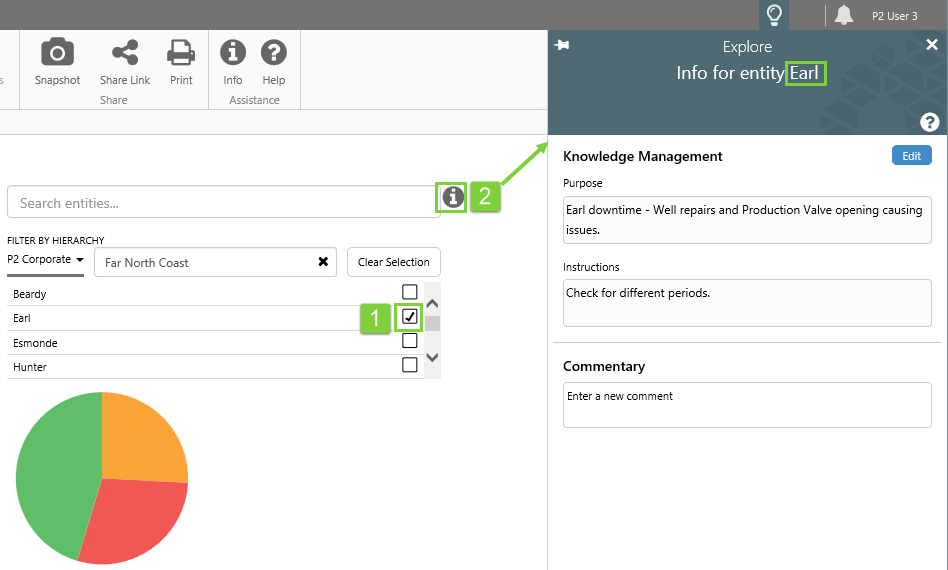Select the Hunter entity checkbox
Image resolution: width=948 pixels, height=570 pixels.
409,365
